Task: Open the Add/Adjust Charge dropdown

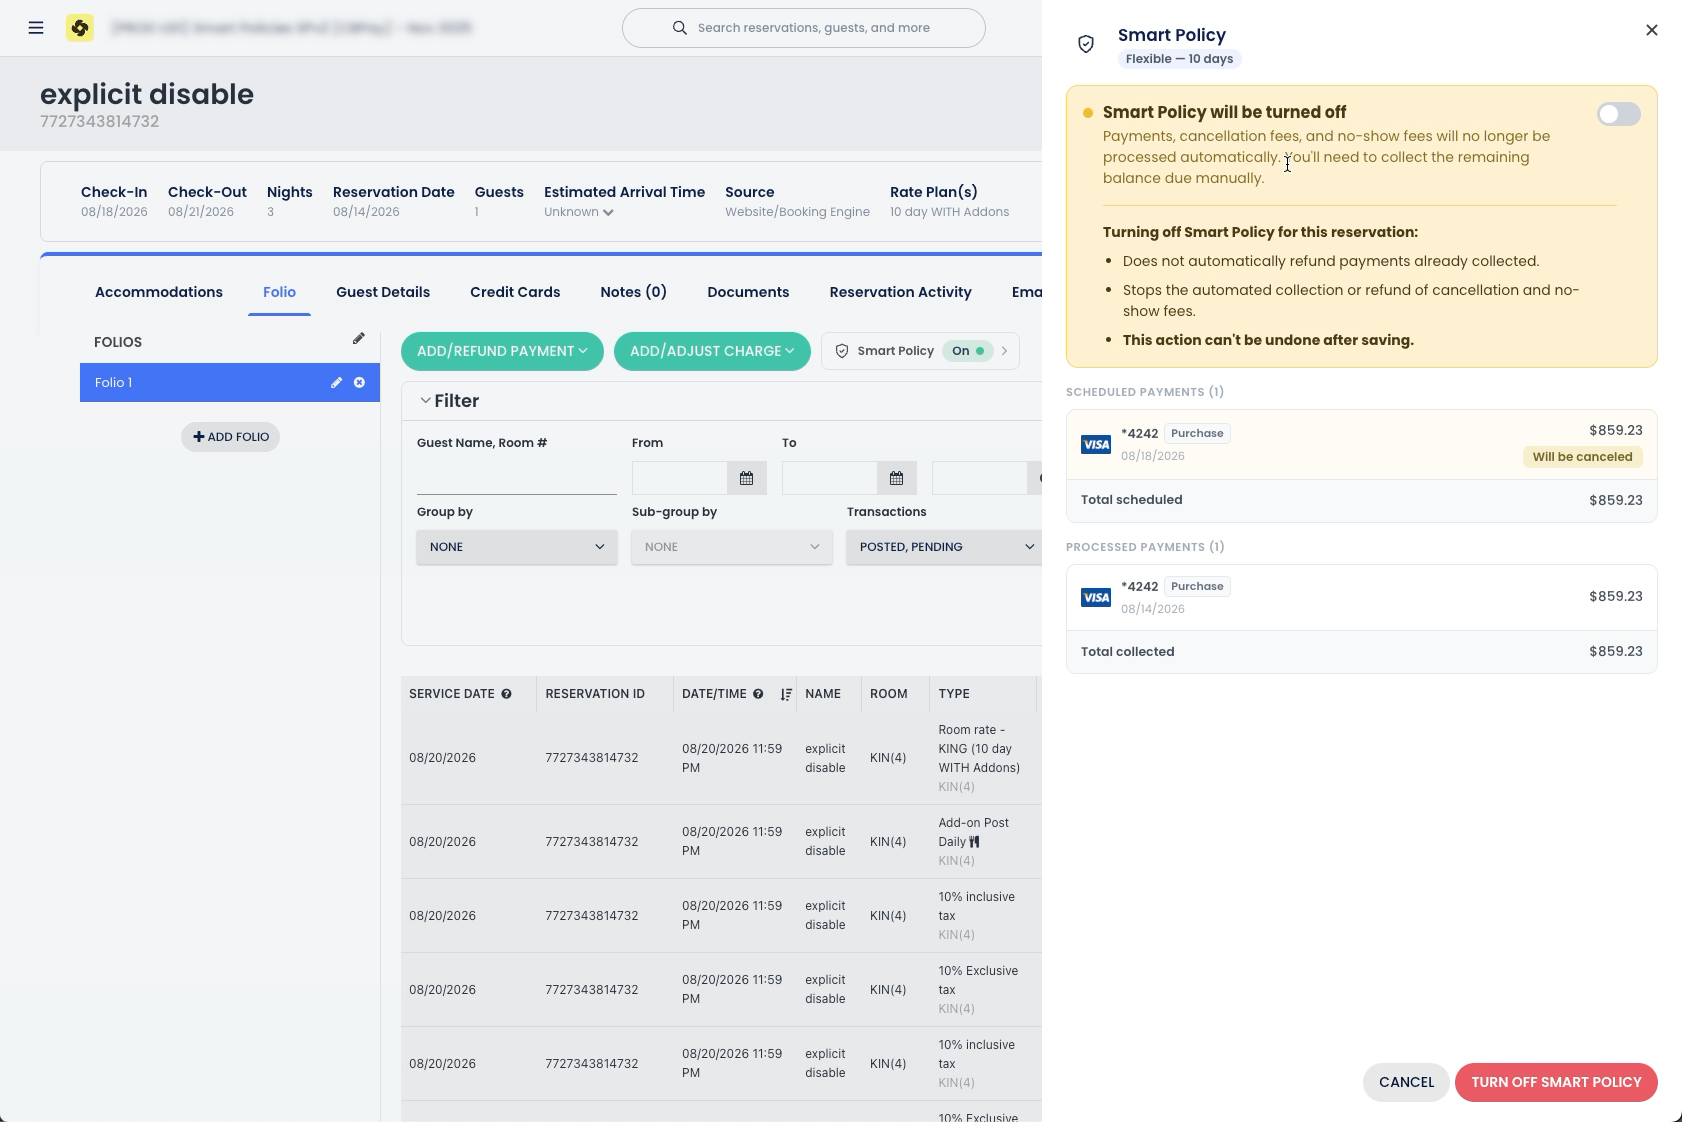Action: (x=712, y=351)
